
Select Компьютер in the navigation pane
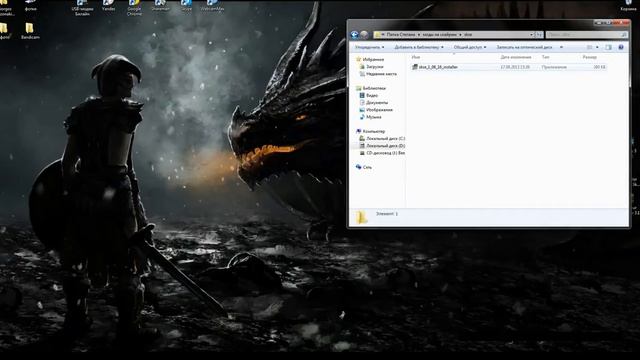(x=371, y=131)
